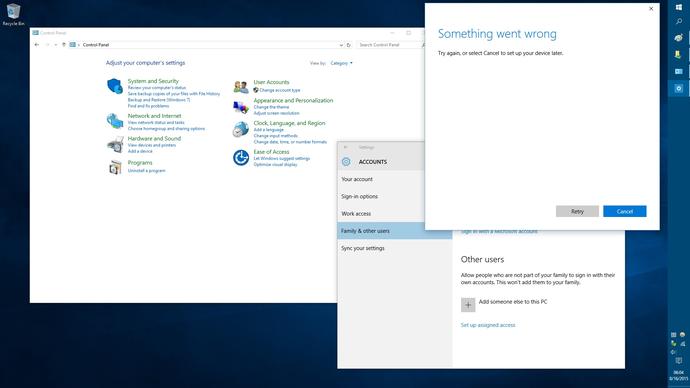
Task: Open Save backup copies with File History
Action: [174, 94]
